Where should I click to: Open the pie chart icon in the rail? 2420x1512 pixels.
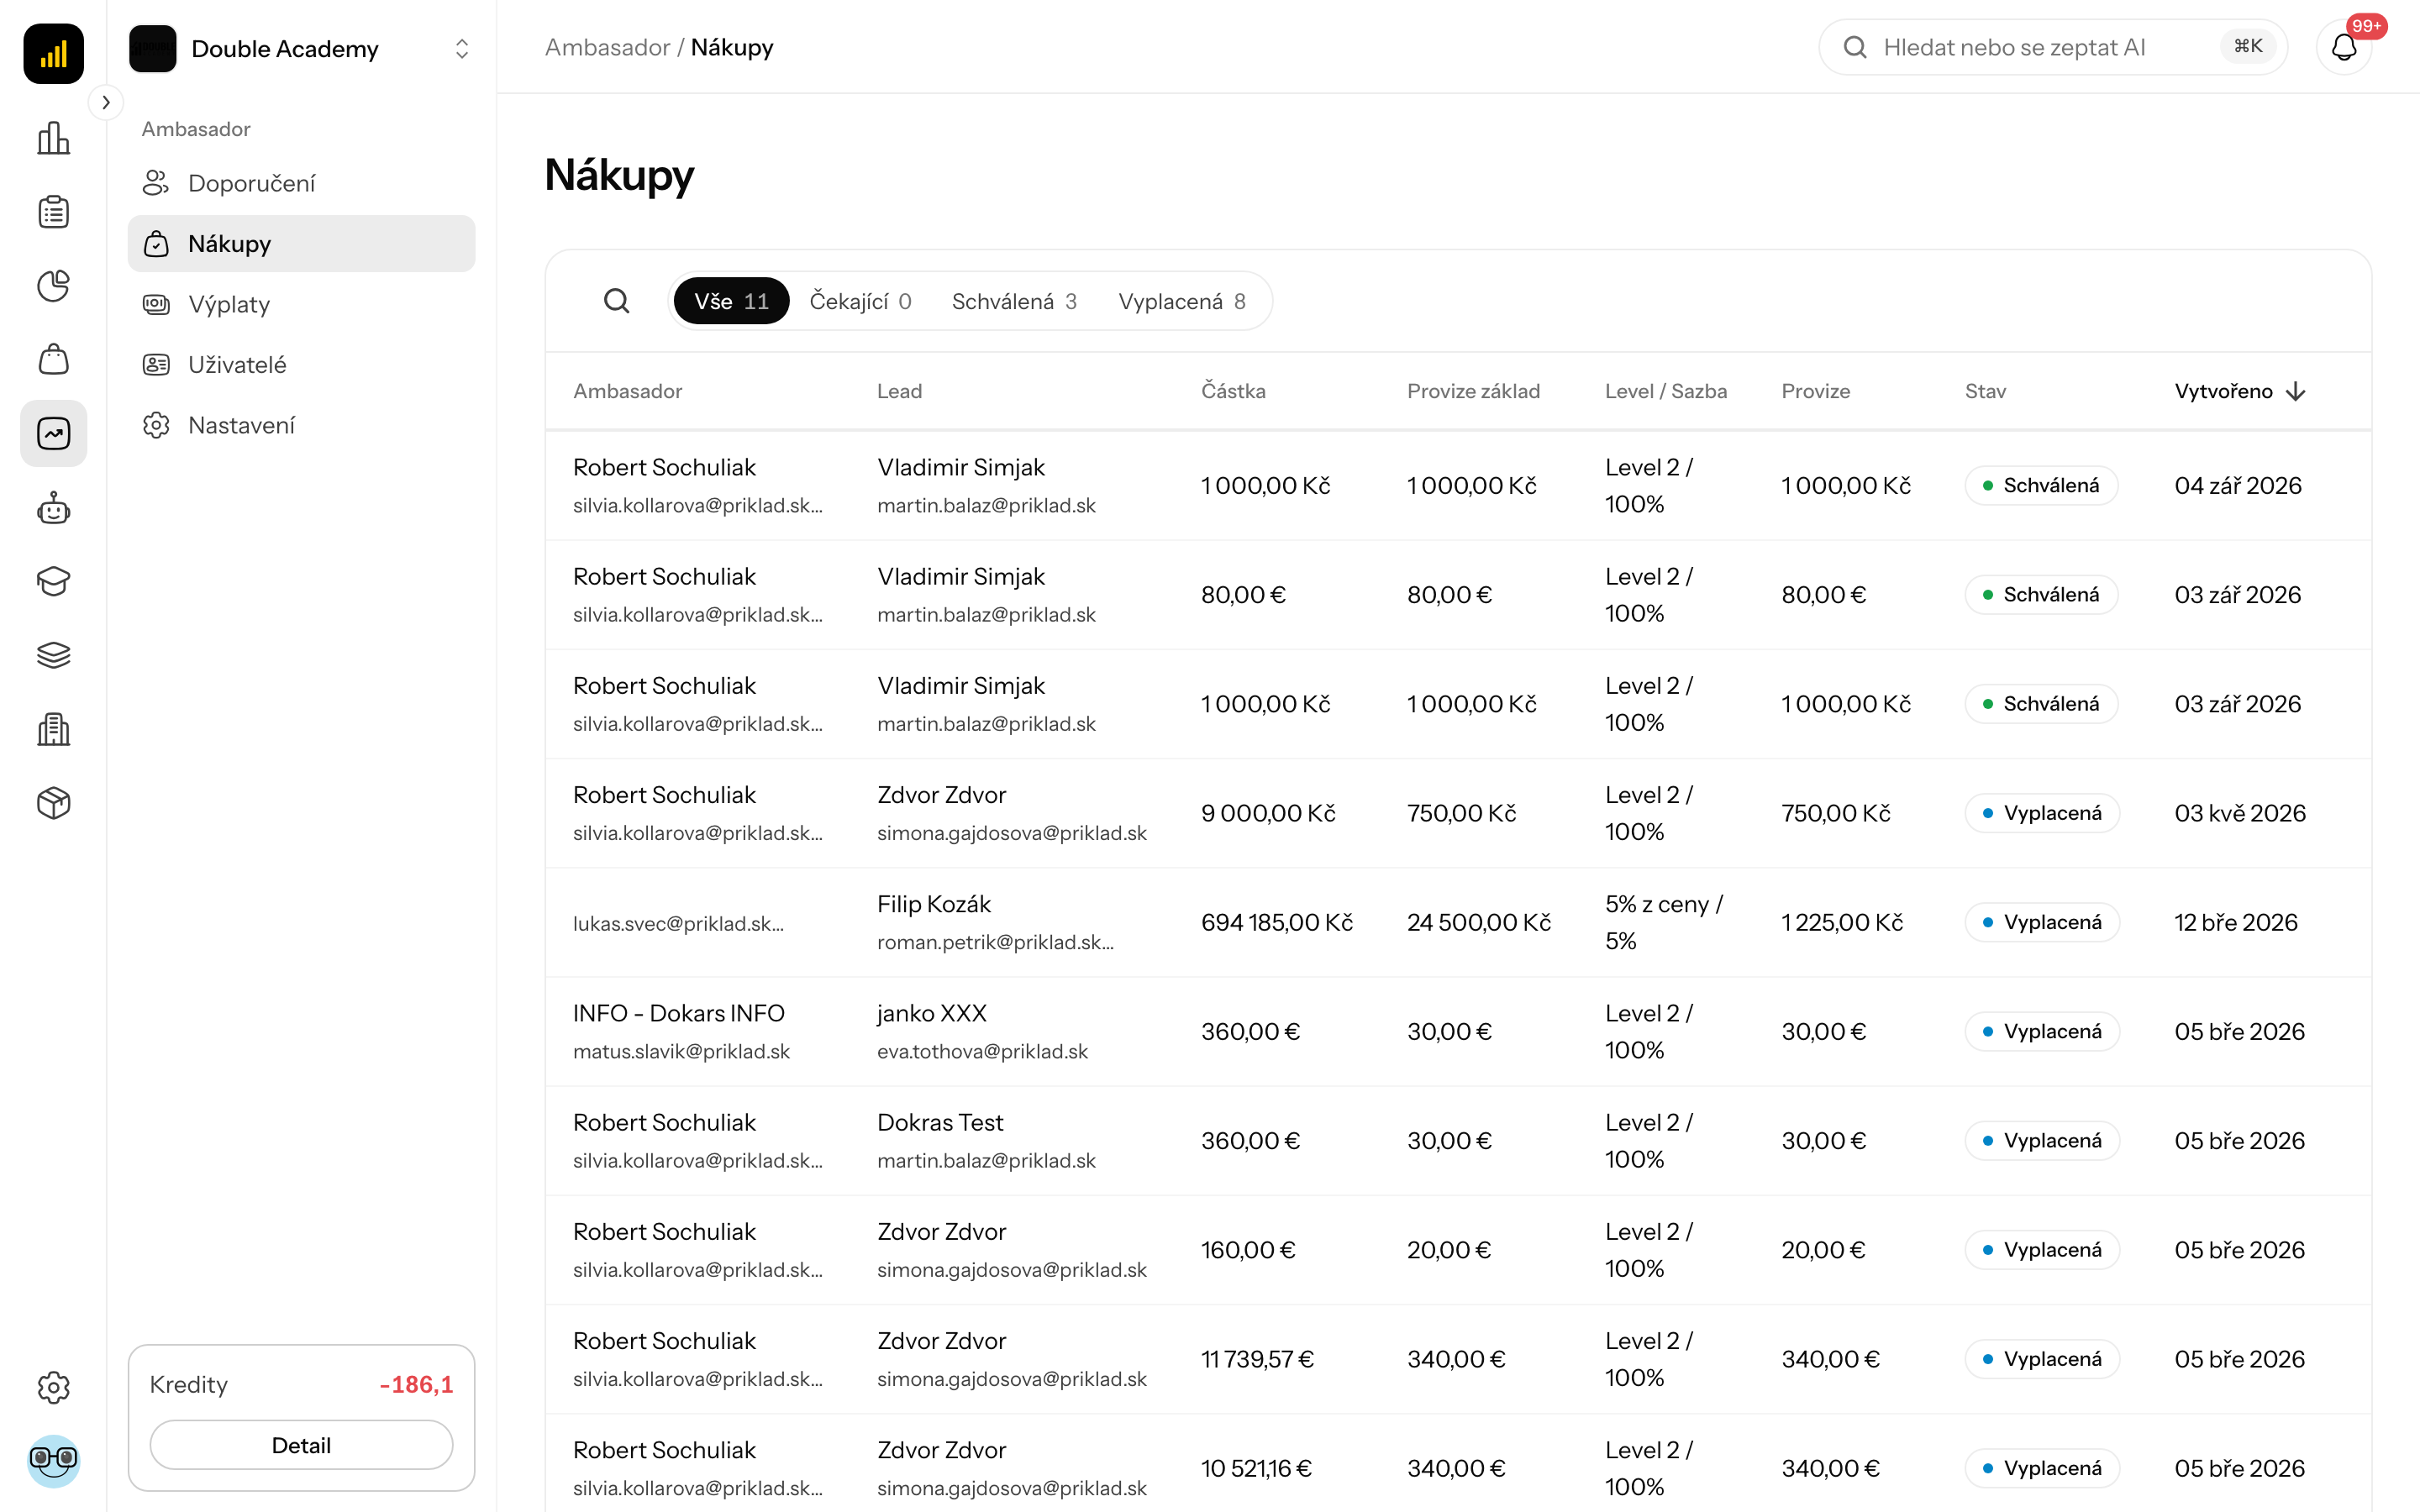coord(54,286)
